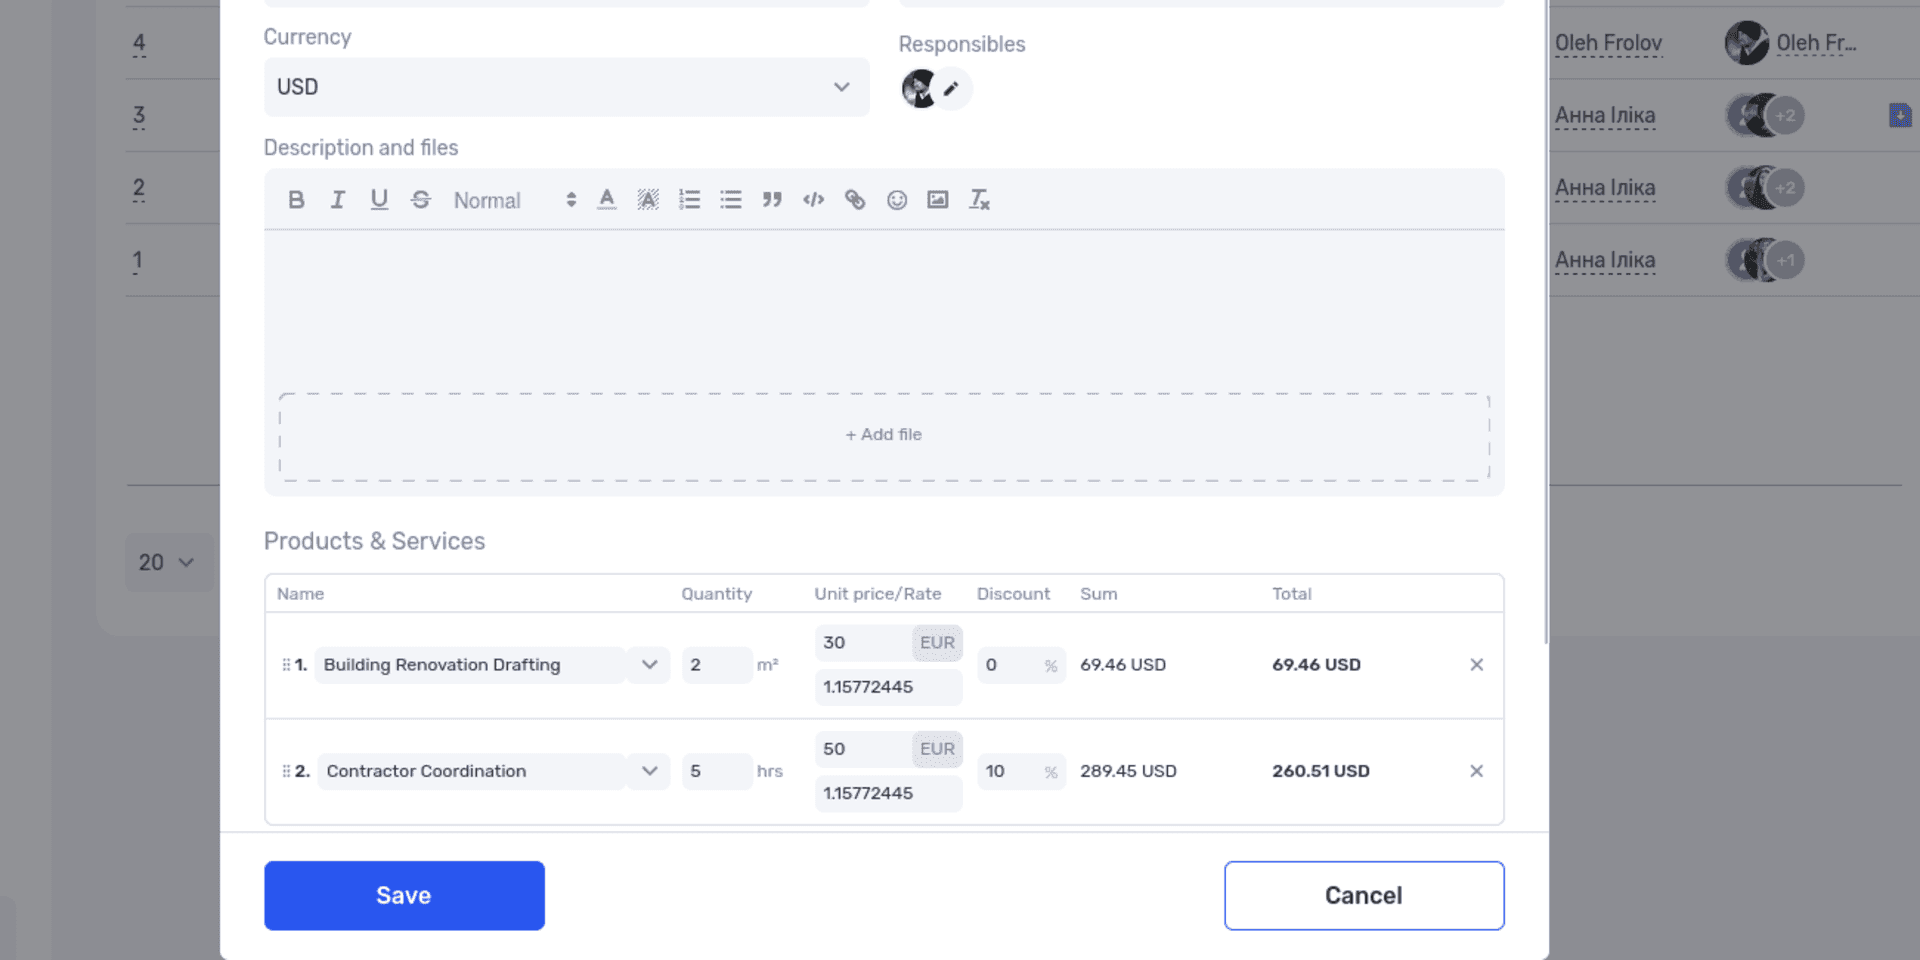Edit unit price field showing 30
Screen dimensions: 1920x960
(863, 643)
